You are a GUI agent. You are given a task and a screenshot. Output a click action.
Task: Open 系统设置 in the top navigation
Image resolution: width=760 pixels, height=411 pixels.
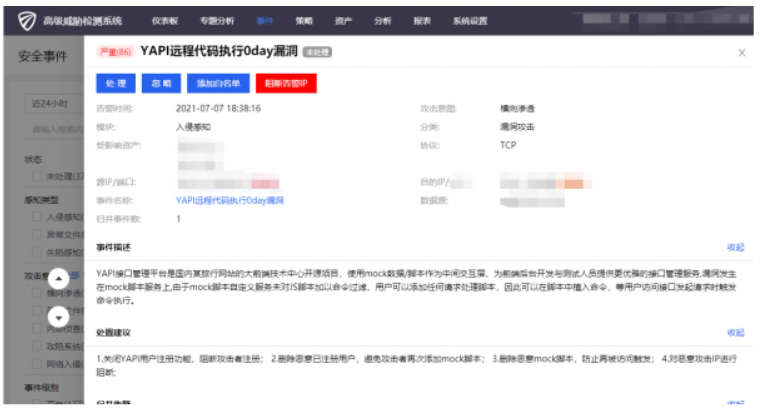pyautogui.click(x=470, y=21)
